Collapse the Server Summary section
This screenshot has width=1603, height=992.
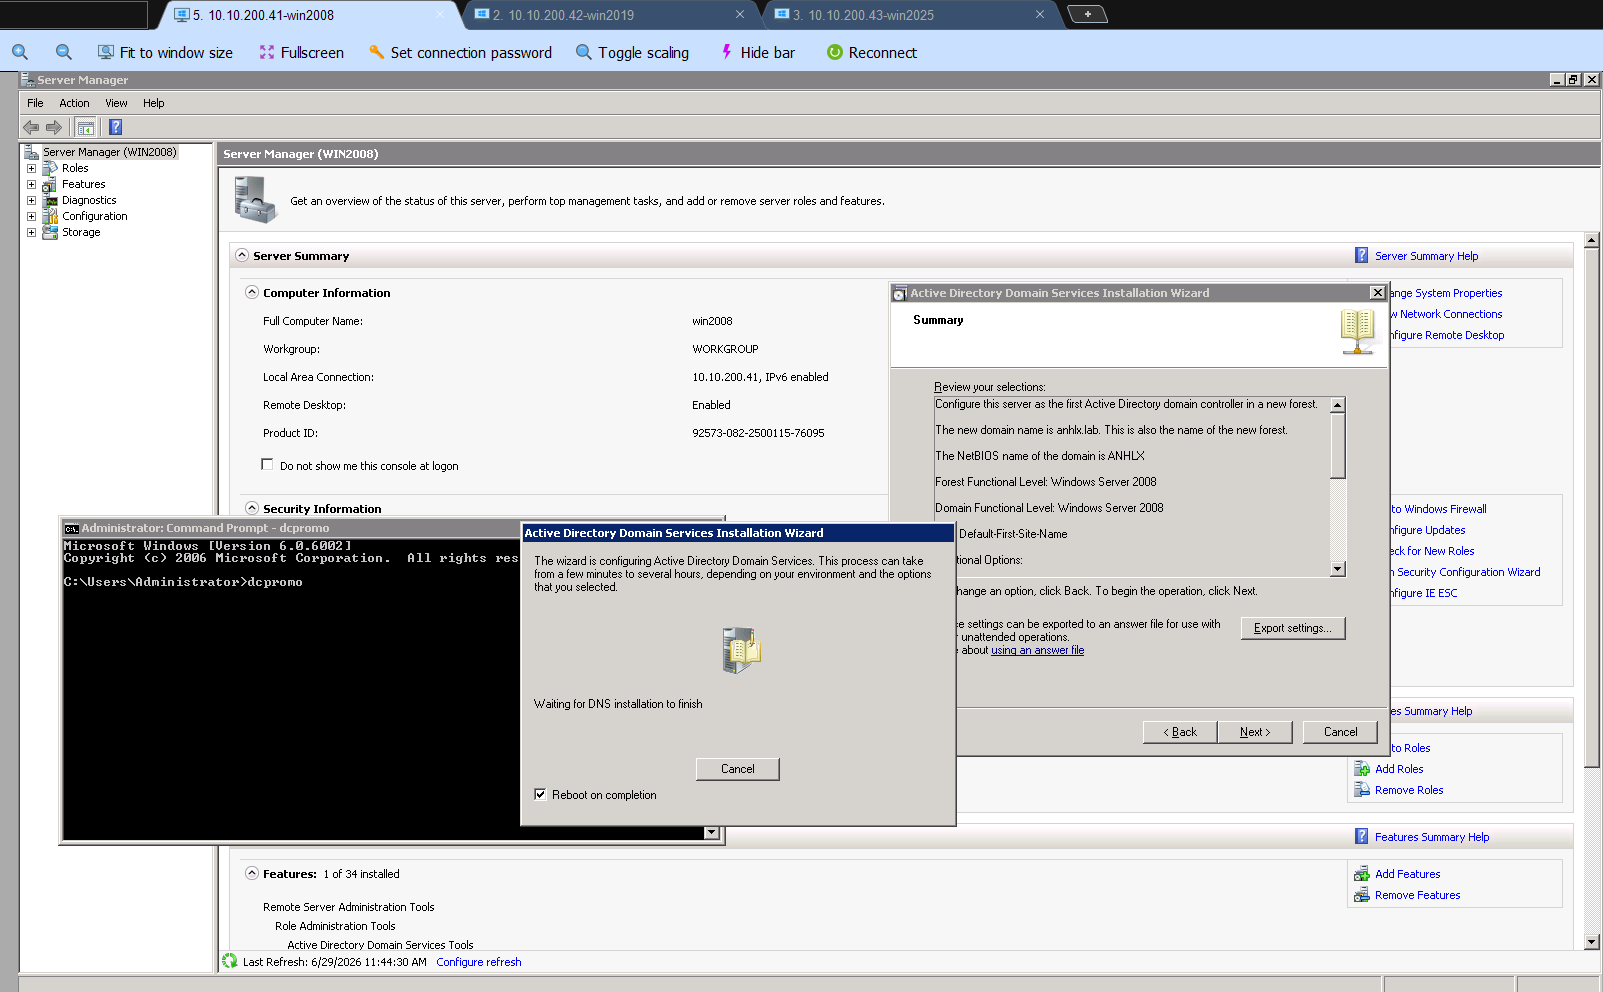point(242,255)
